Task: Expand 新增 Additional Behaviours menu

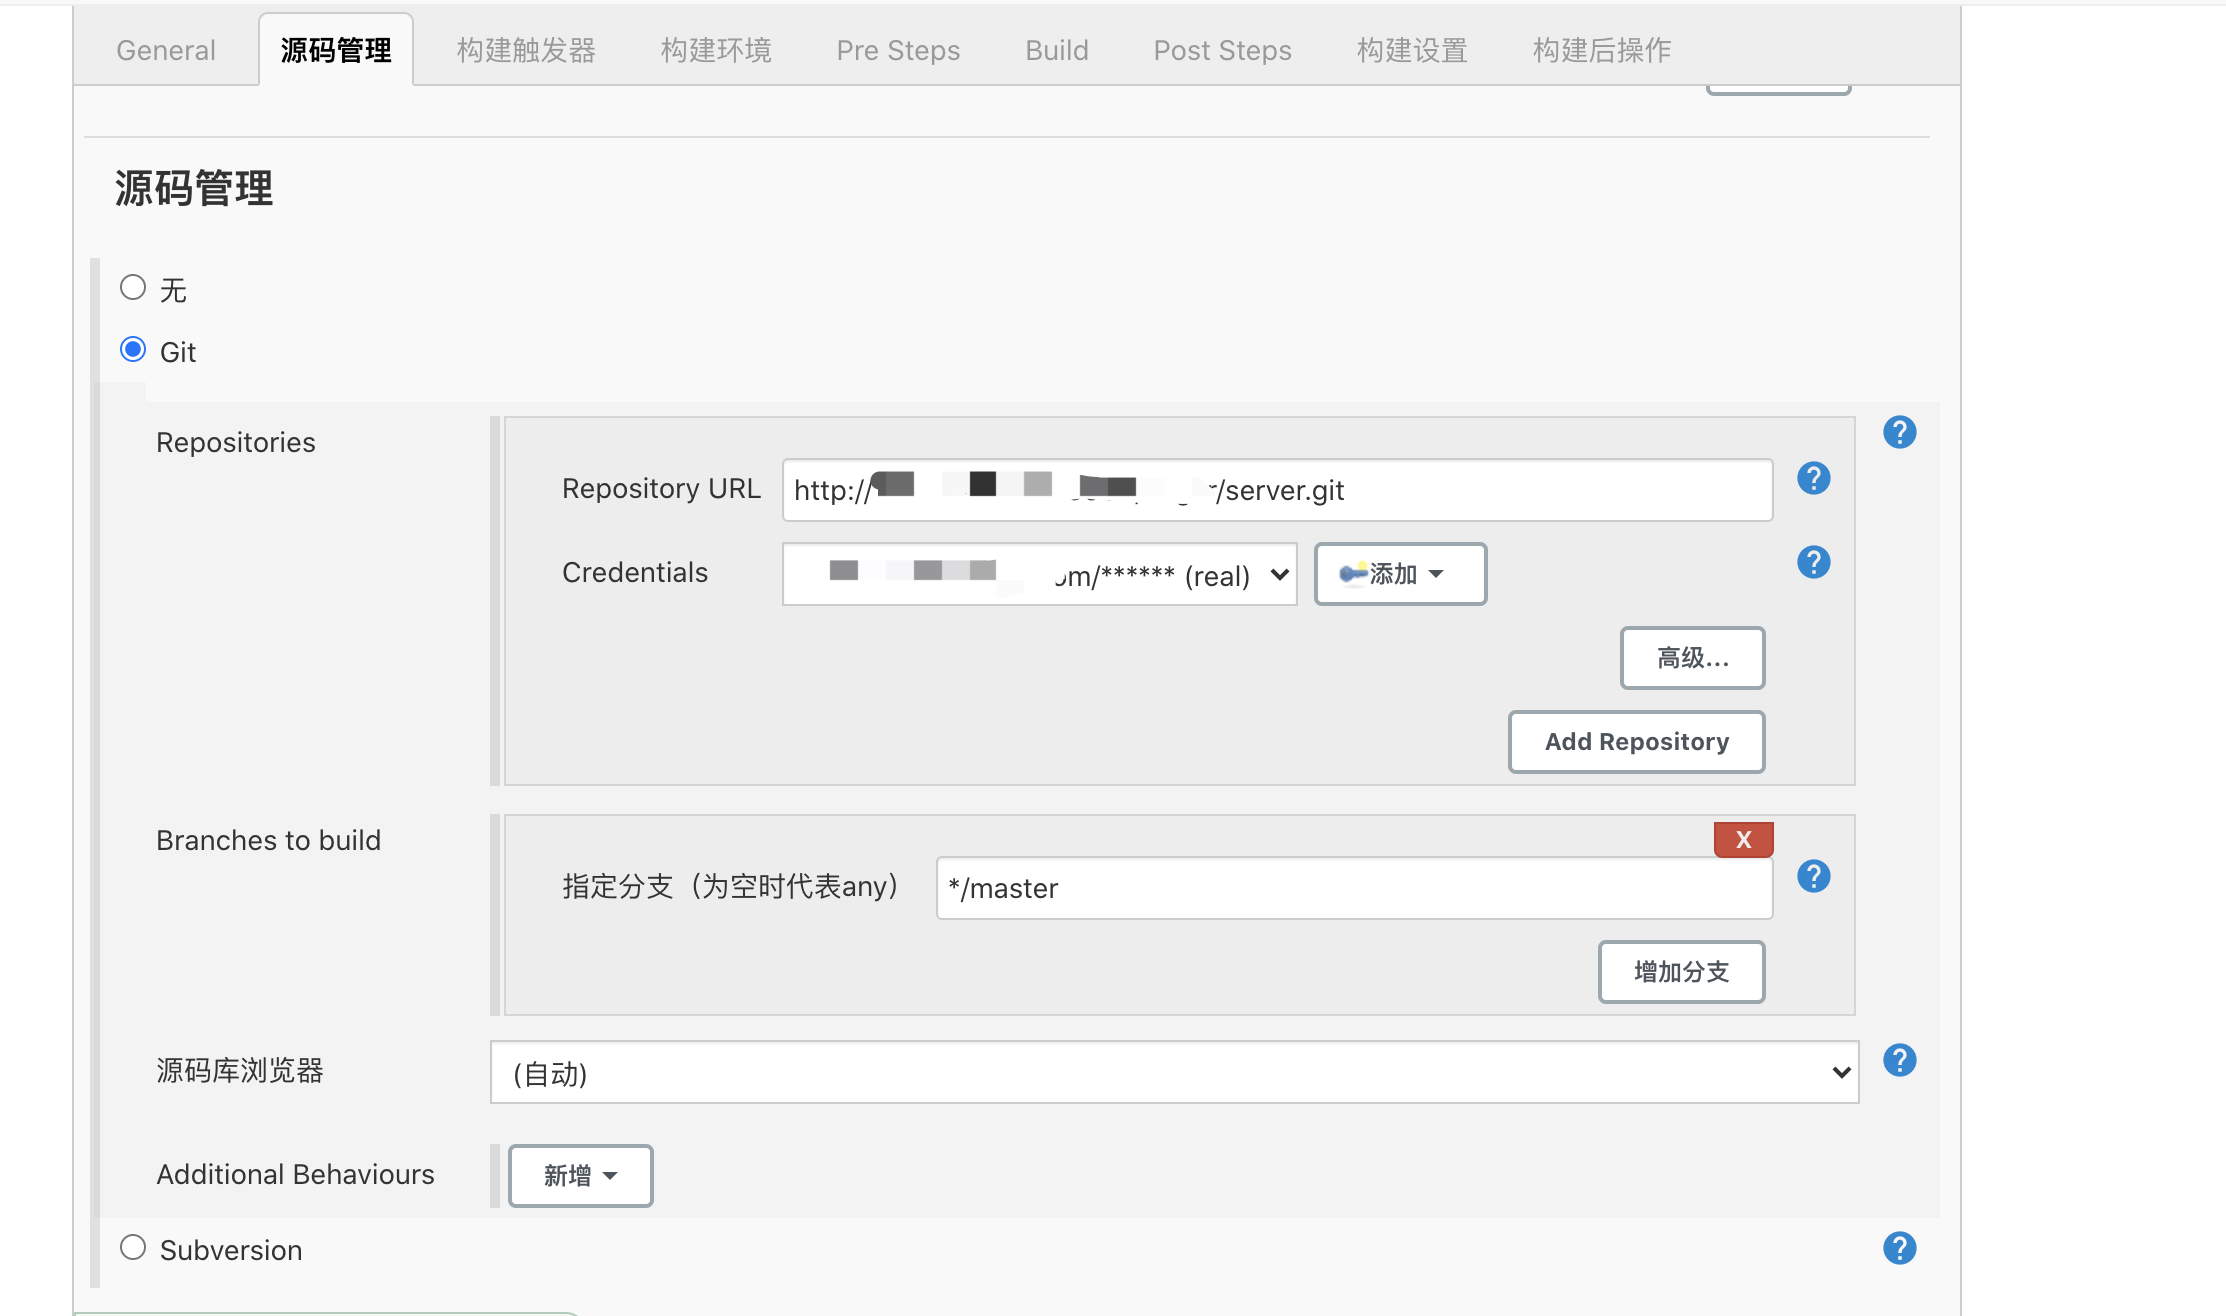Action: coord(580,1176)
